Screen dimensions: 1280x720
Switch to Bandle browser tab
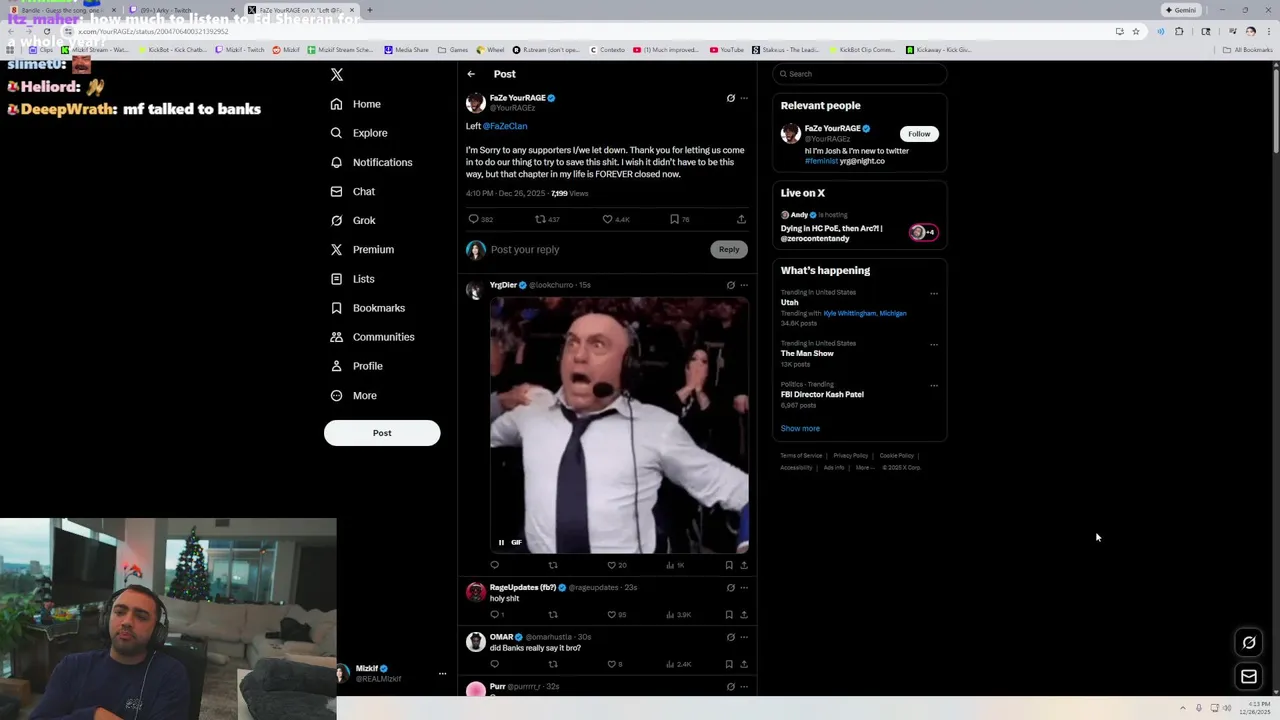(62, 10)
